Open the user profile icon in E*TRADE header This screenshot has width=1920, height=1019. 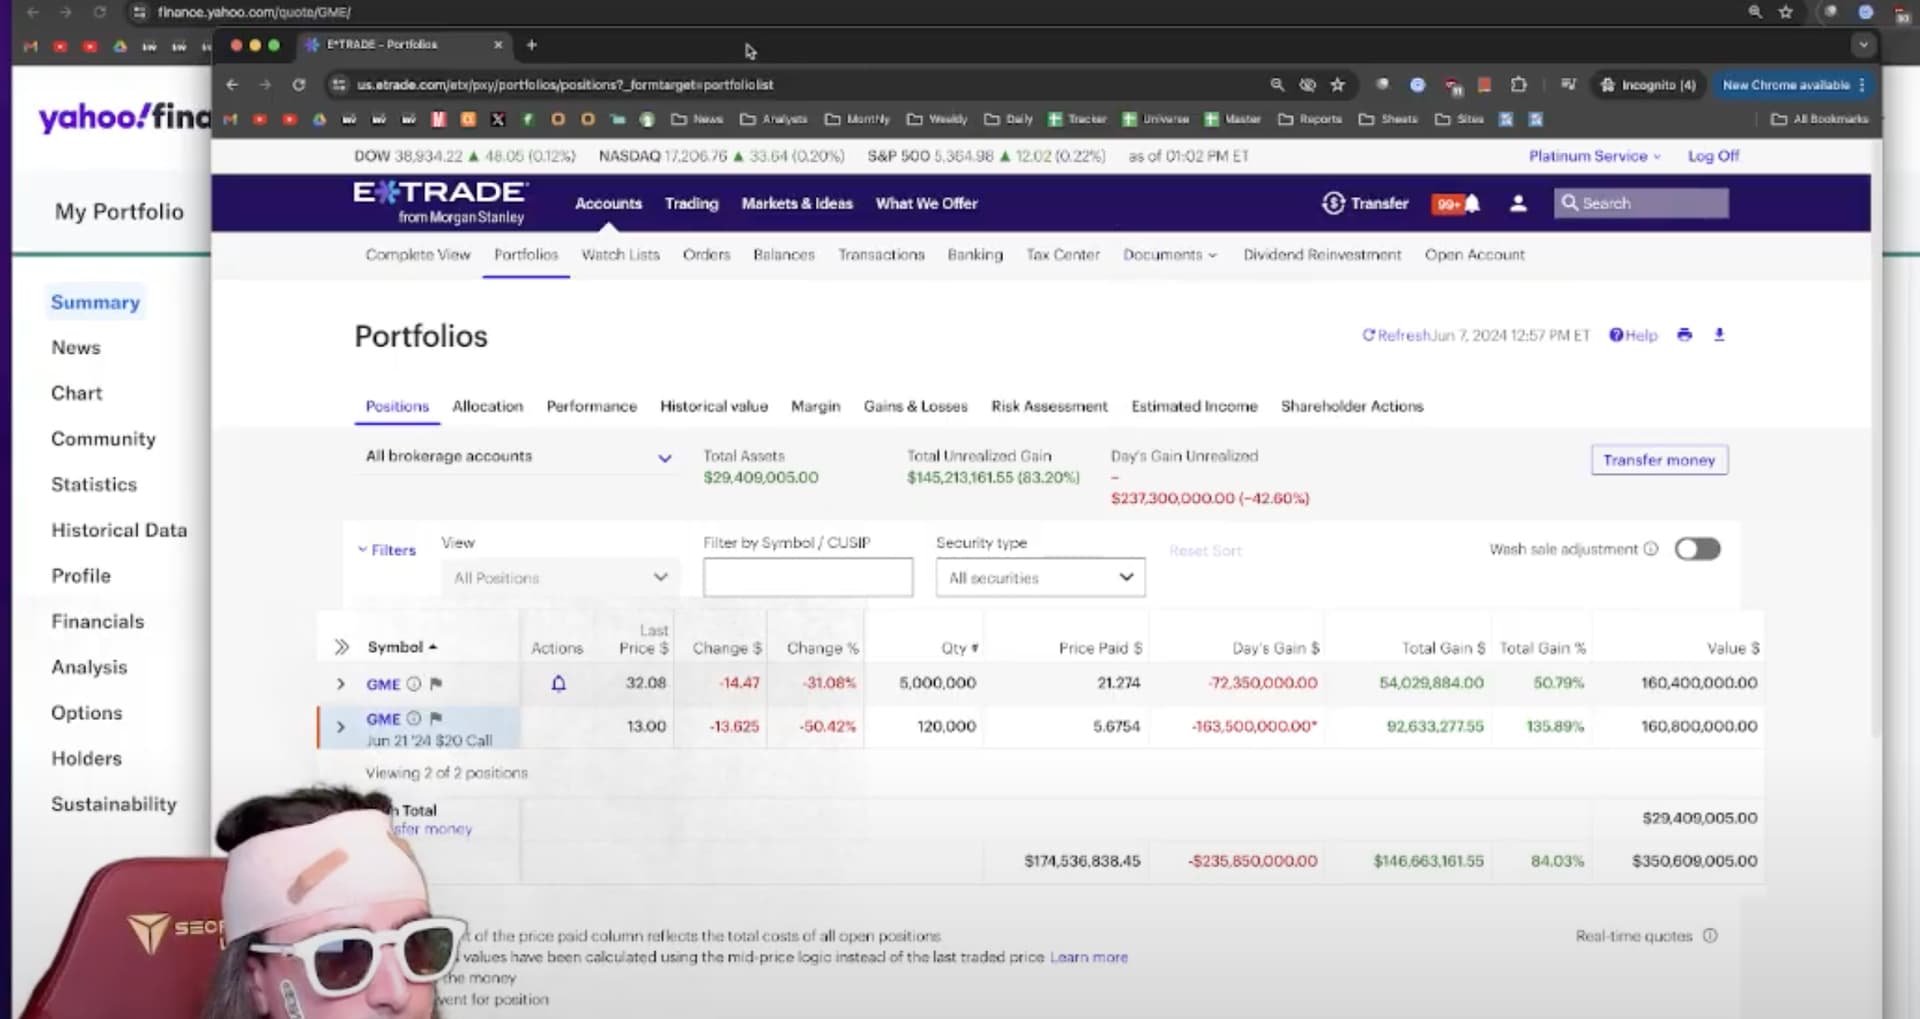1518,203
